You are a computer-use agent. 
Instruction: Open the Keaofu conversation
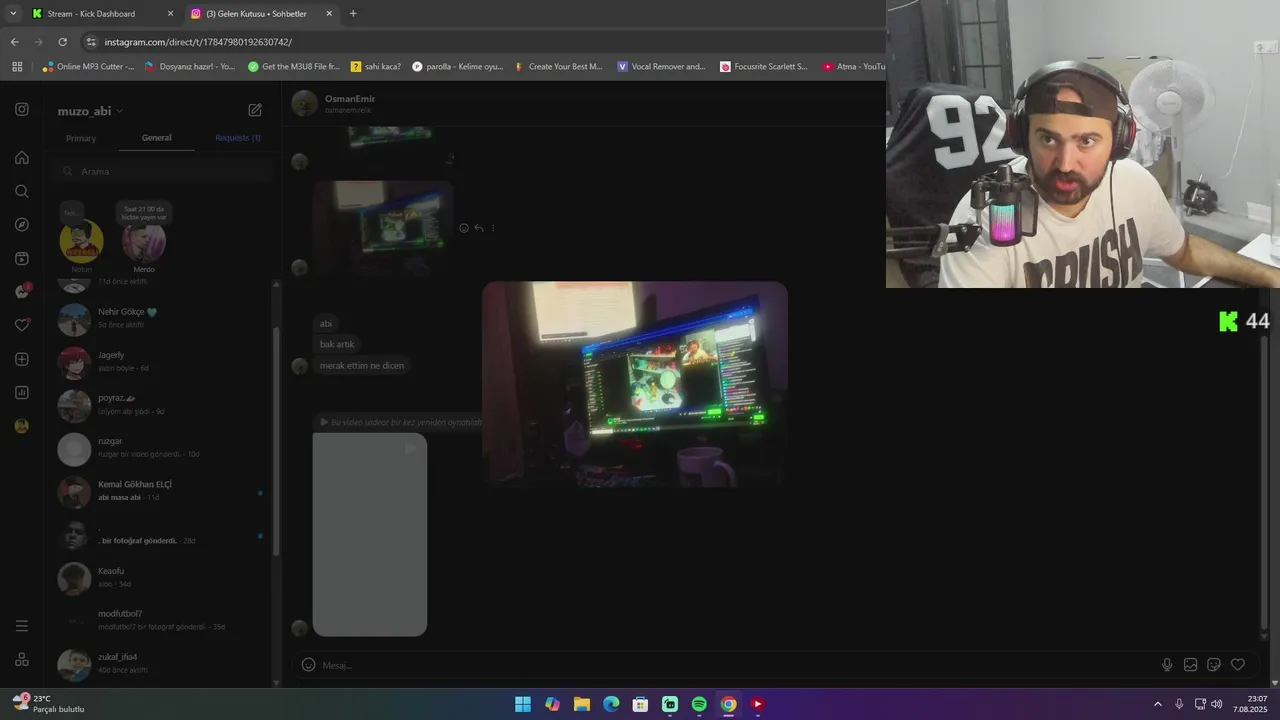(x=158, y=577)
